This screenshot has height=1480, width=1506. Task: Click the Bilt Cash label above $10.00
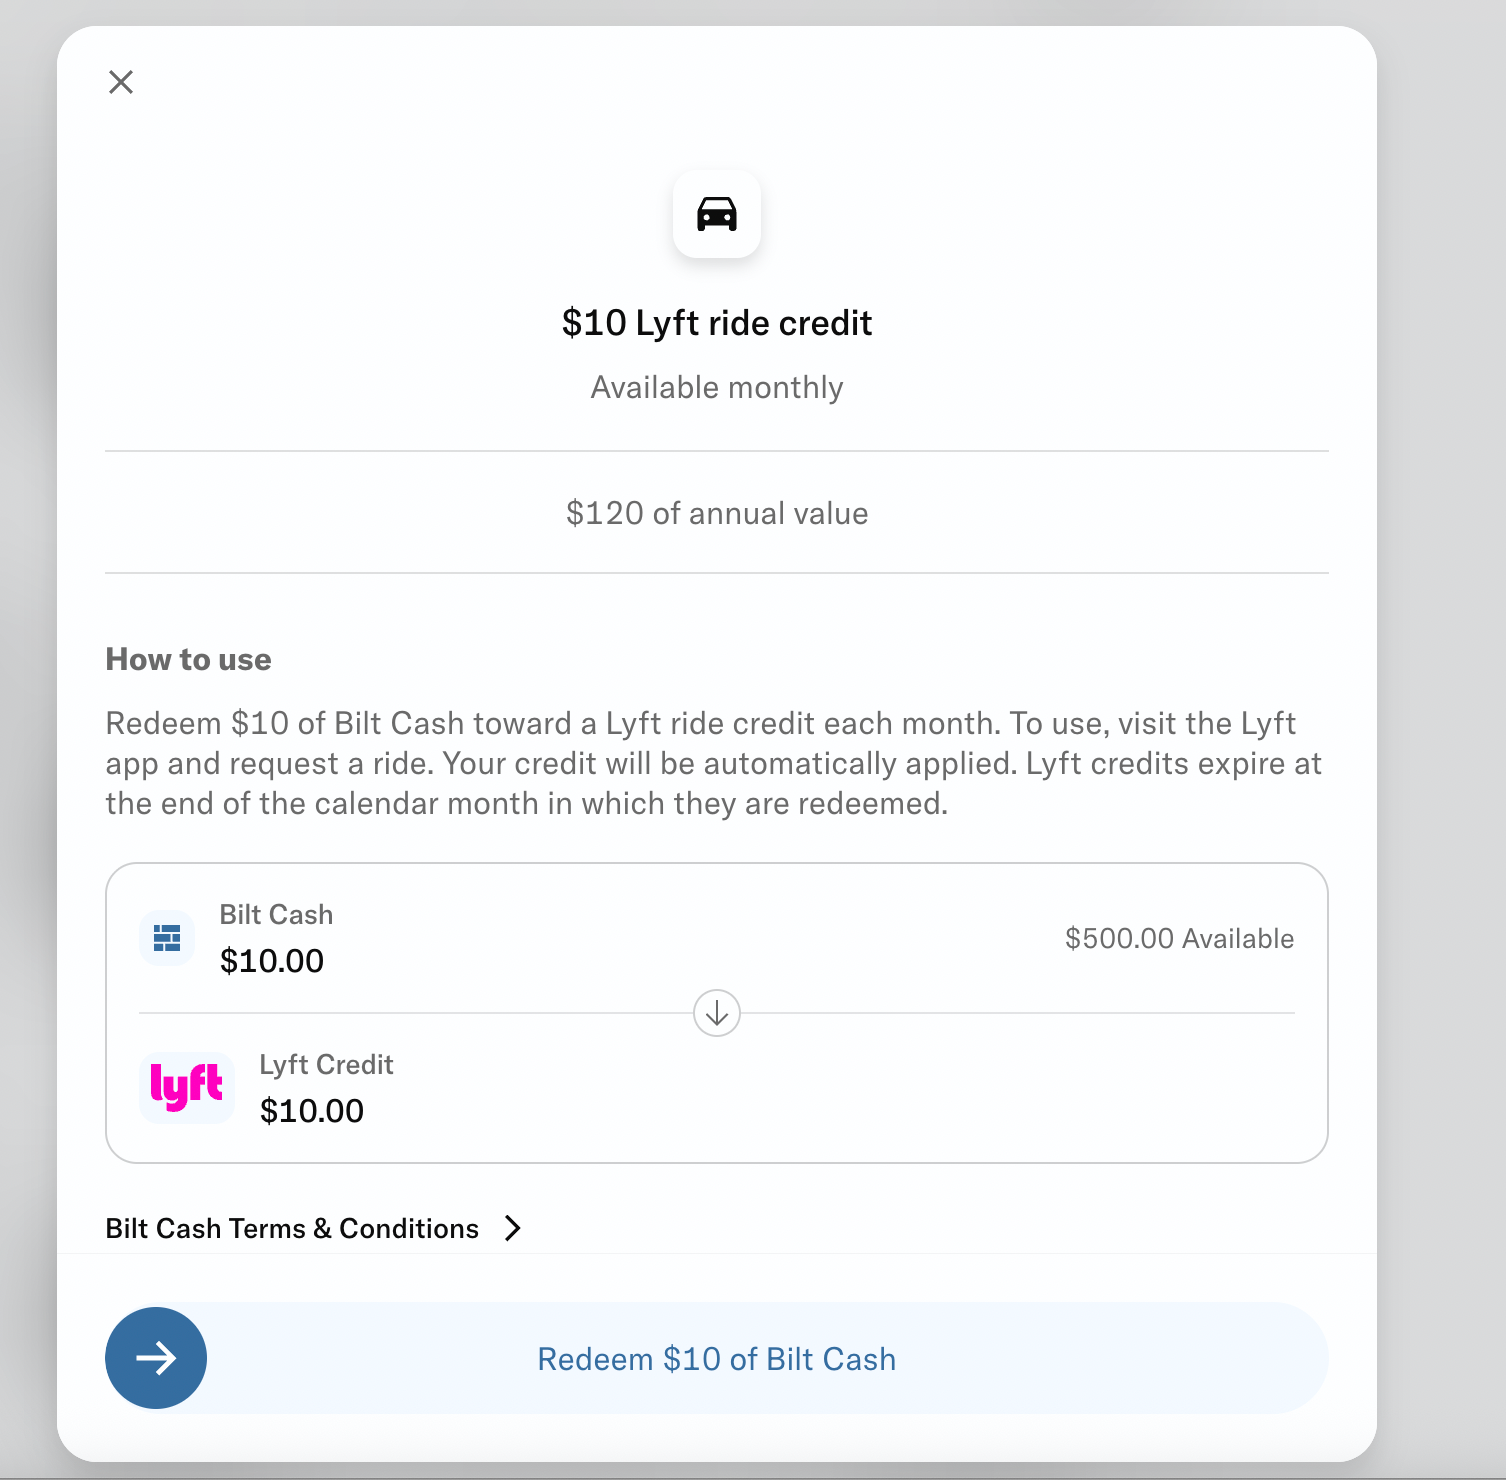pos(276,913)
